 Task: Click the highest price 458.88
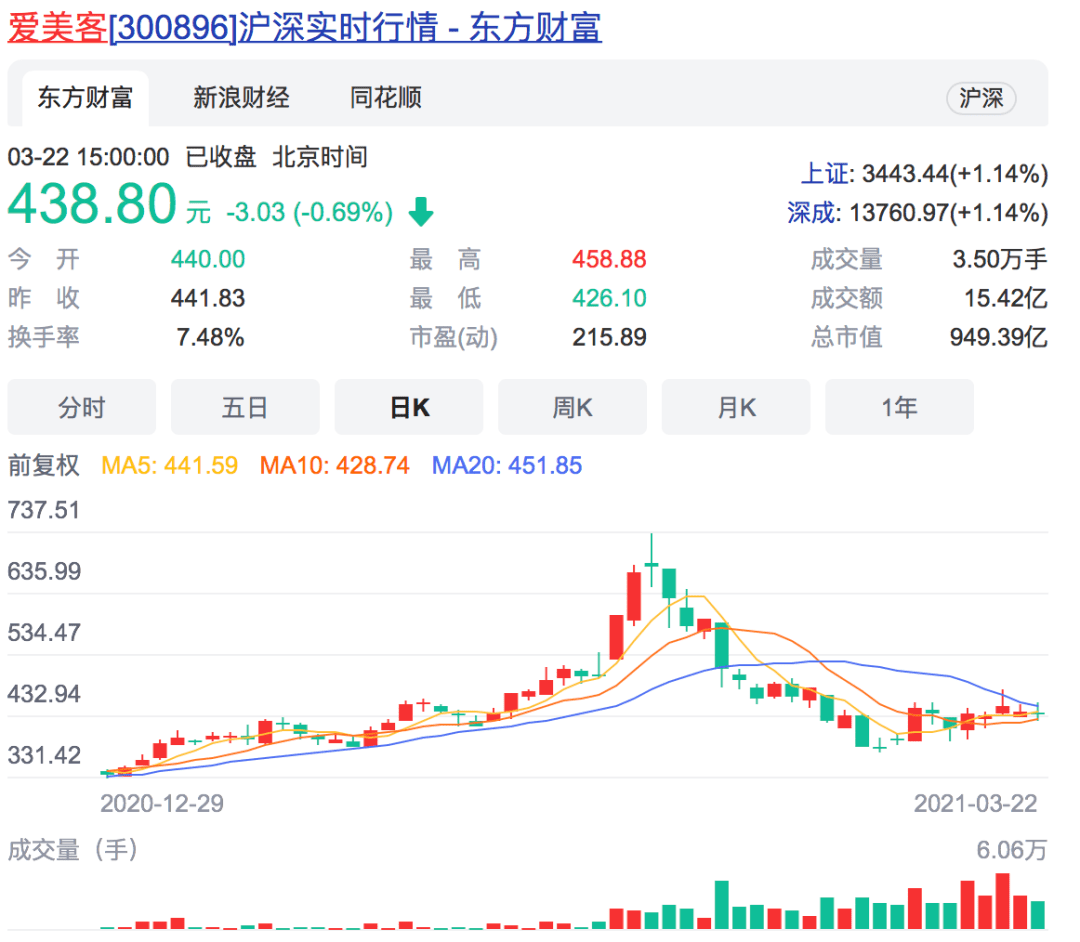tap(610, 260)
